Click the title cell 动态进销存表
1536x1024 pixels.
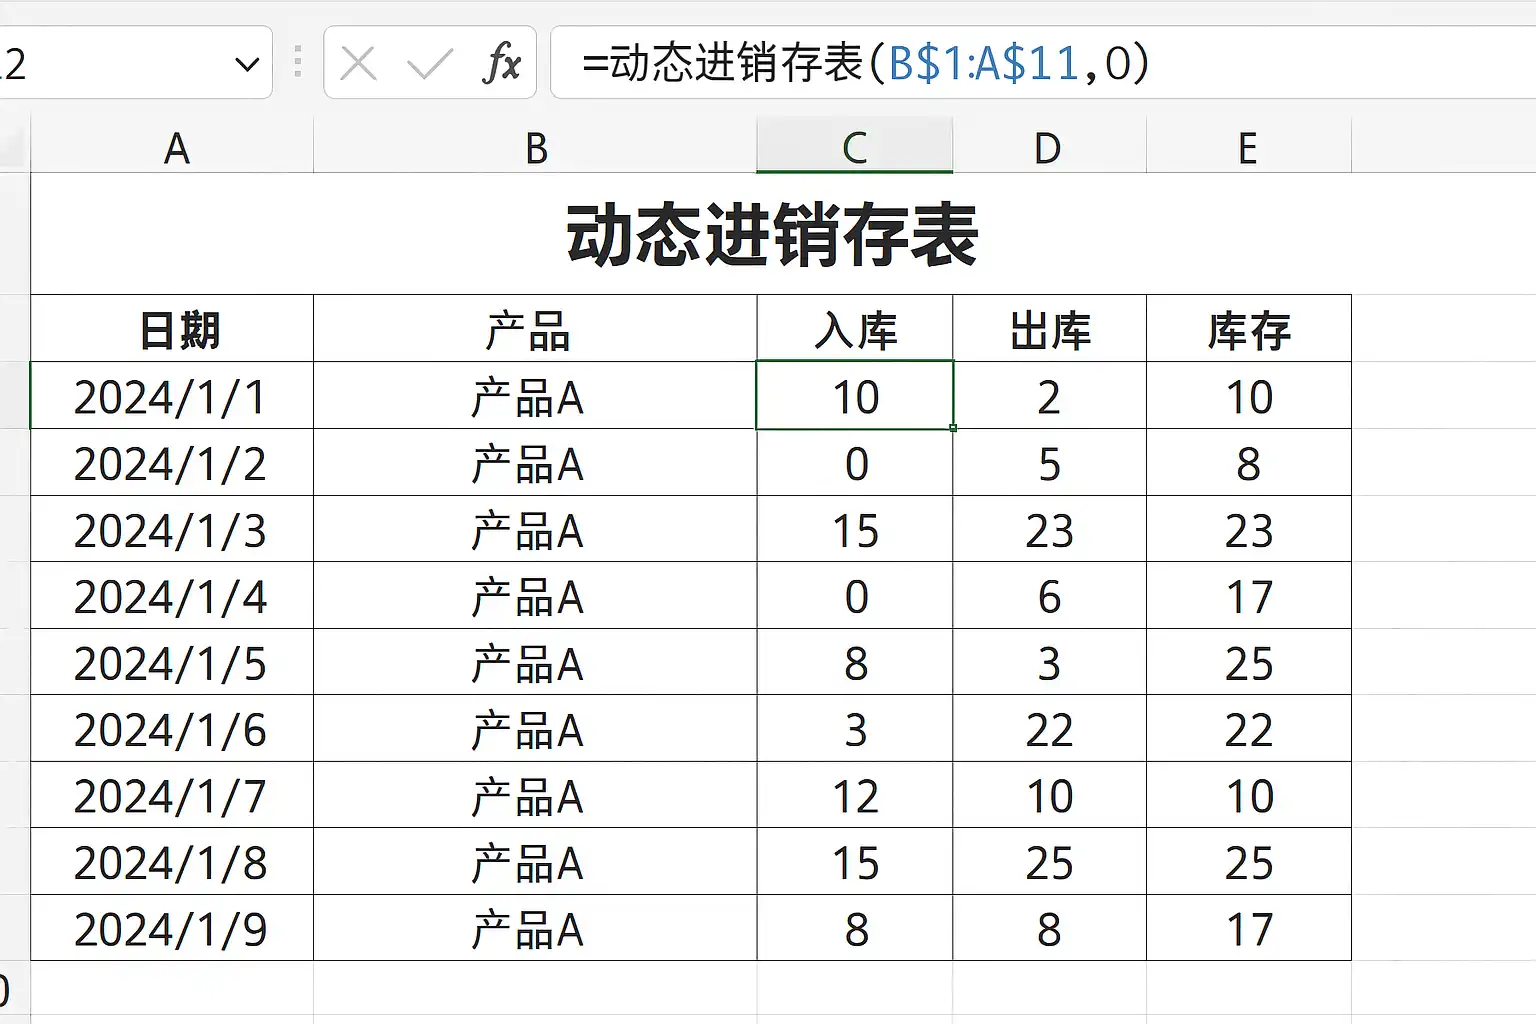click(x=770, y=235)
